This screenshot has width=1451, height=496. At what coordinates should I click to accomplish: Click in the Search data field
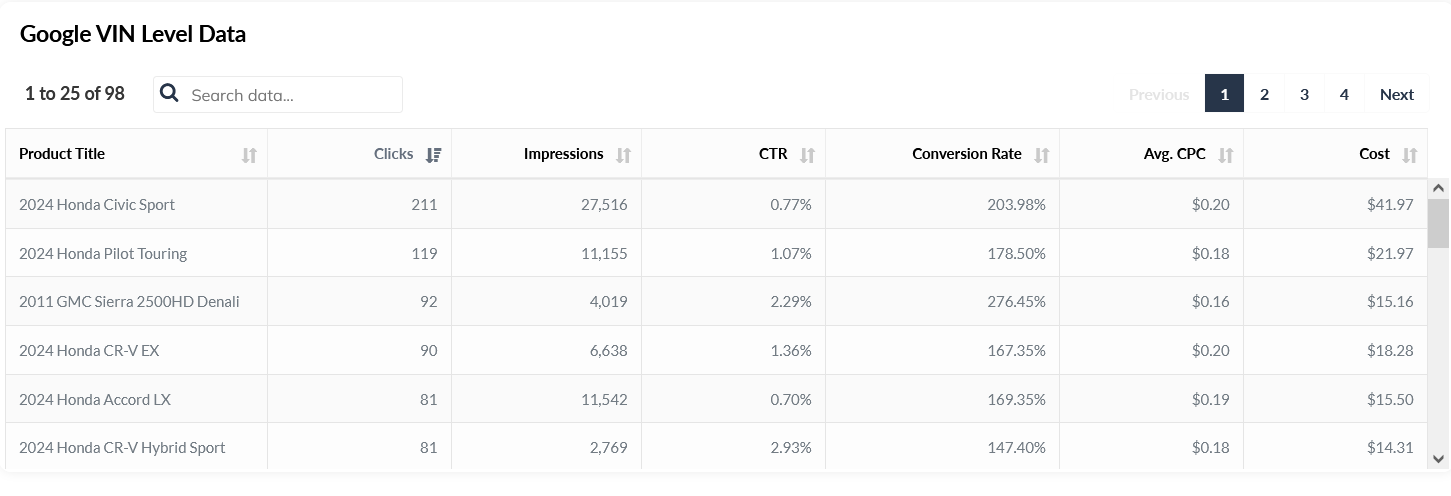tap(292, 95)
